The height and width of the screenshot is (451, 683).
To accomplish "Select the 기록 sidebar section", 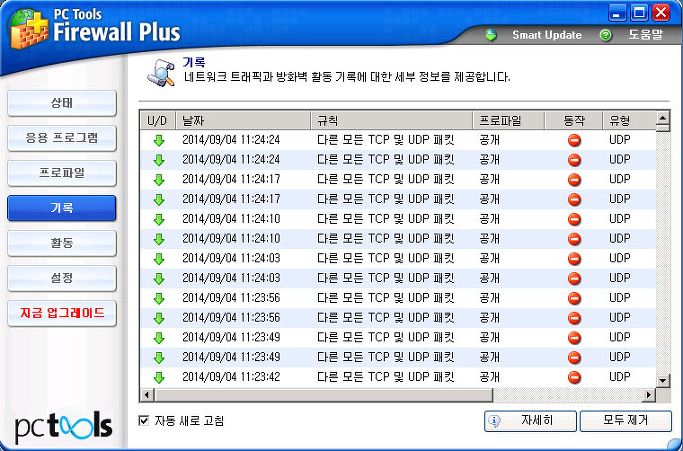I will [x=62, y=208].
